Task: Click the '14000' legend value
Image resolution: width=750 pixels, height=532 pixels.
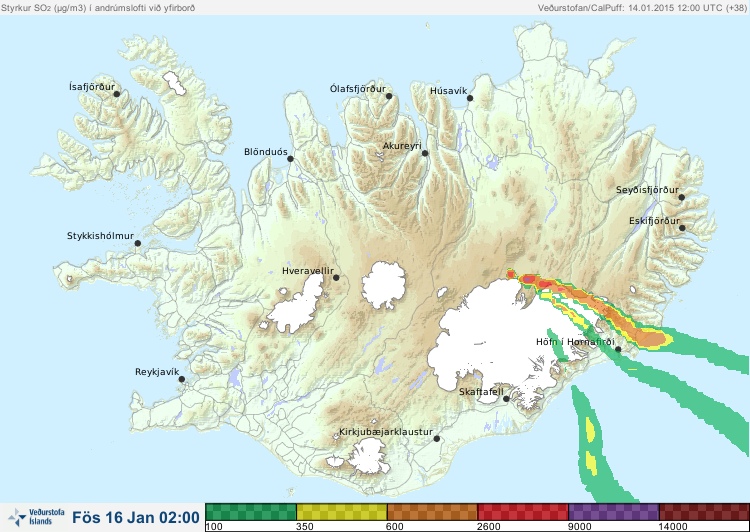Action: tap(673, 527)
